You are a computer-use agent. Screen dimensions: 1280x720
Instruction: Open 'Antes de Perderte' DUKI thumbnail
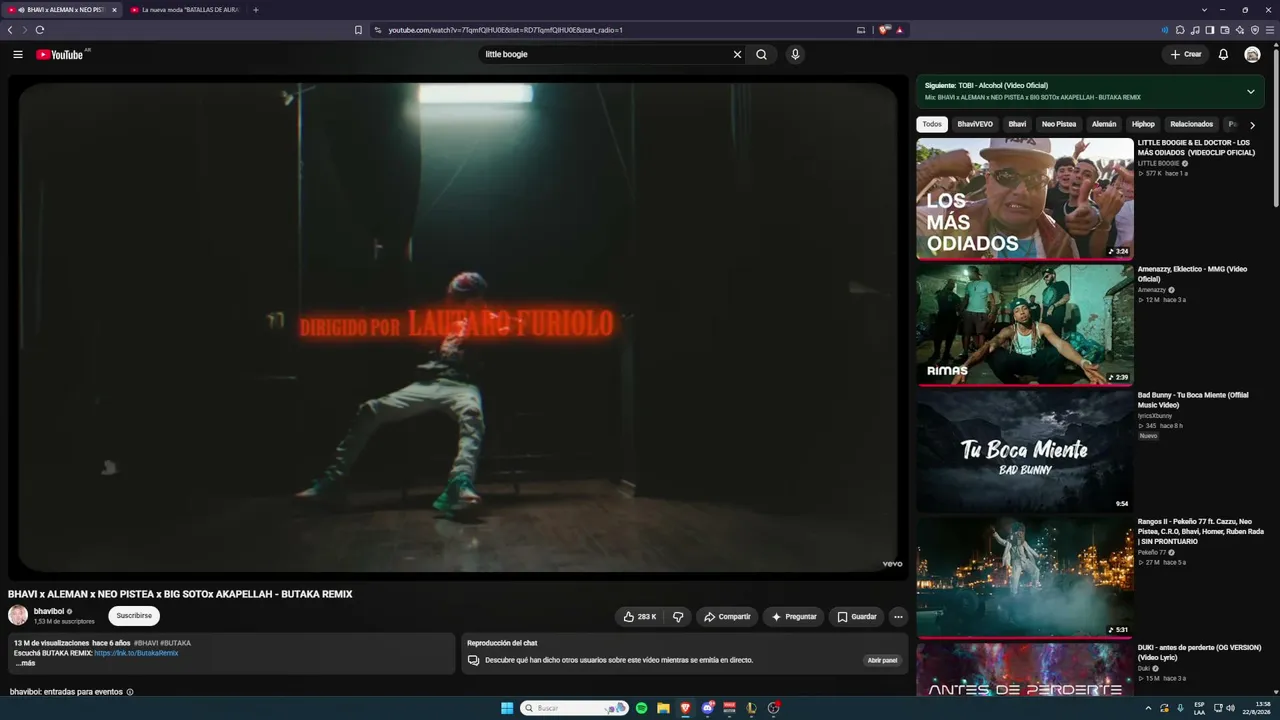(x=1025, y=669)
